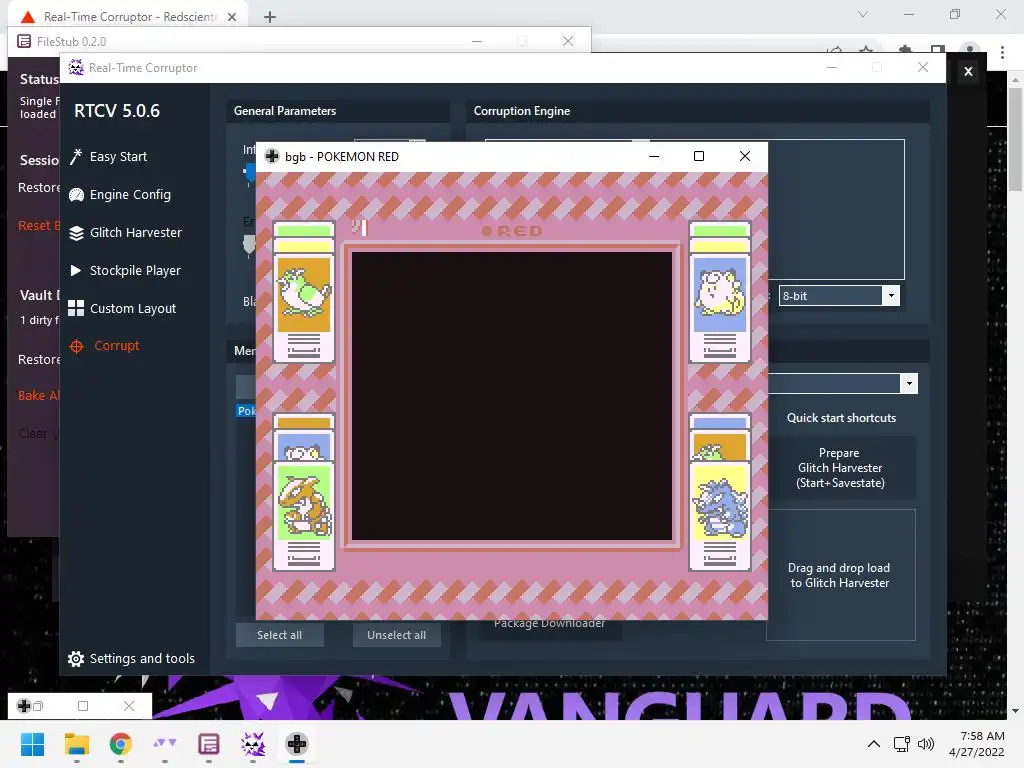Viewport: 1024px width, 768px height.
Task: Click the browser tab search chevron
Action: pos(863,14)
